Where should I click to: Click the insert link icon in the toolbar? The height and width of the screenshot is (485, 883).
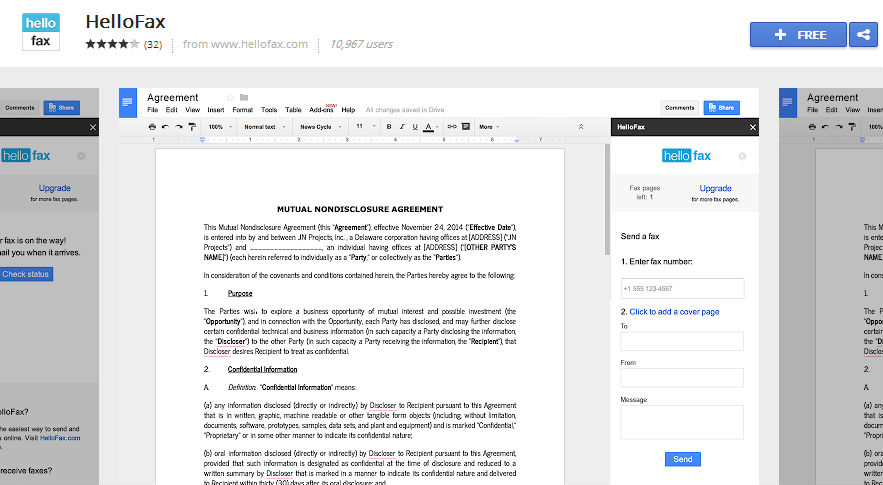coord(452,127)
